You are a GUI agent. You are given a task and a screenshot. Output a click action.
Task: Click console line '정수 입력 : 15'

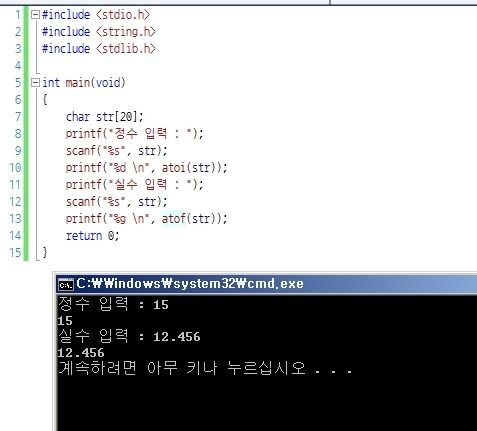point(113,304)
